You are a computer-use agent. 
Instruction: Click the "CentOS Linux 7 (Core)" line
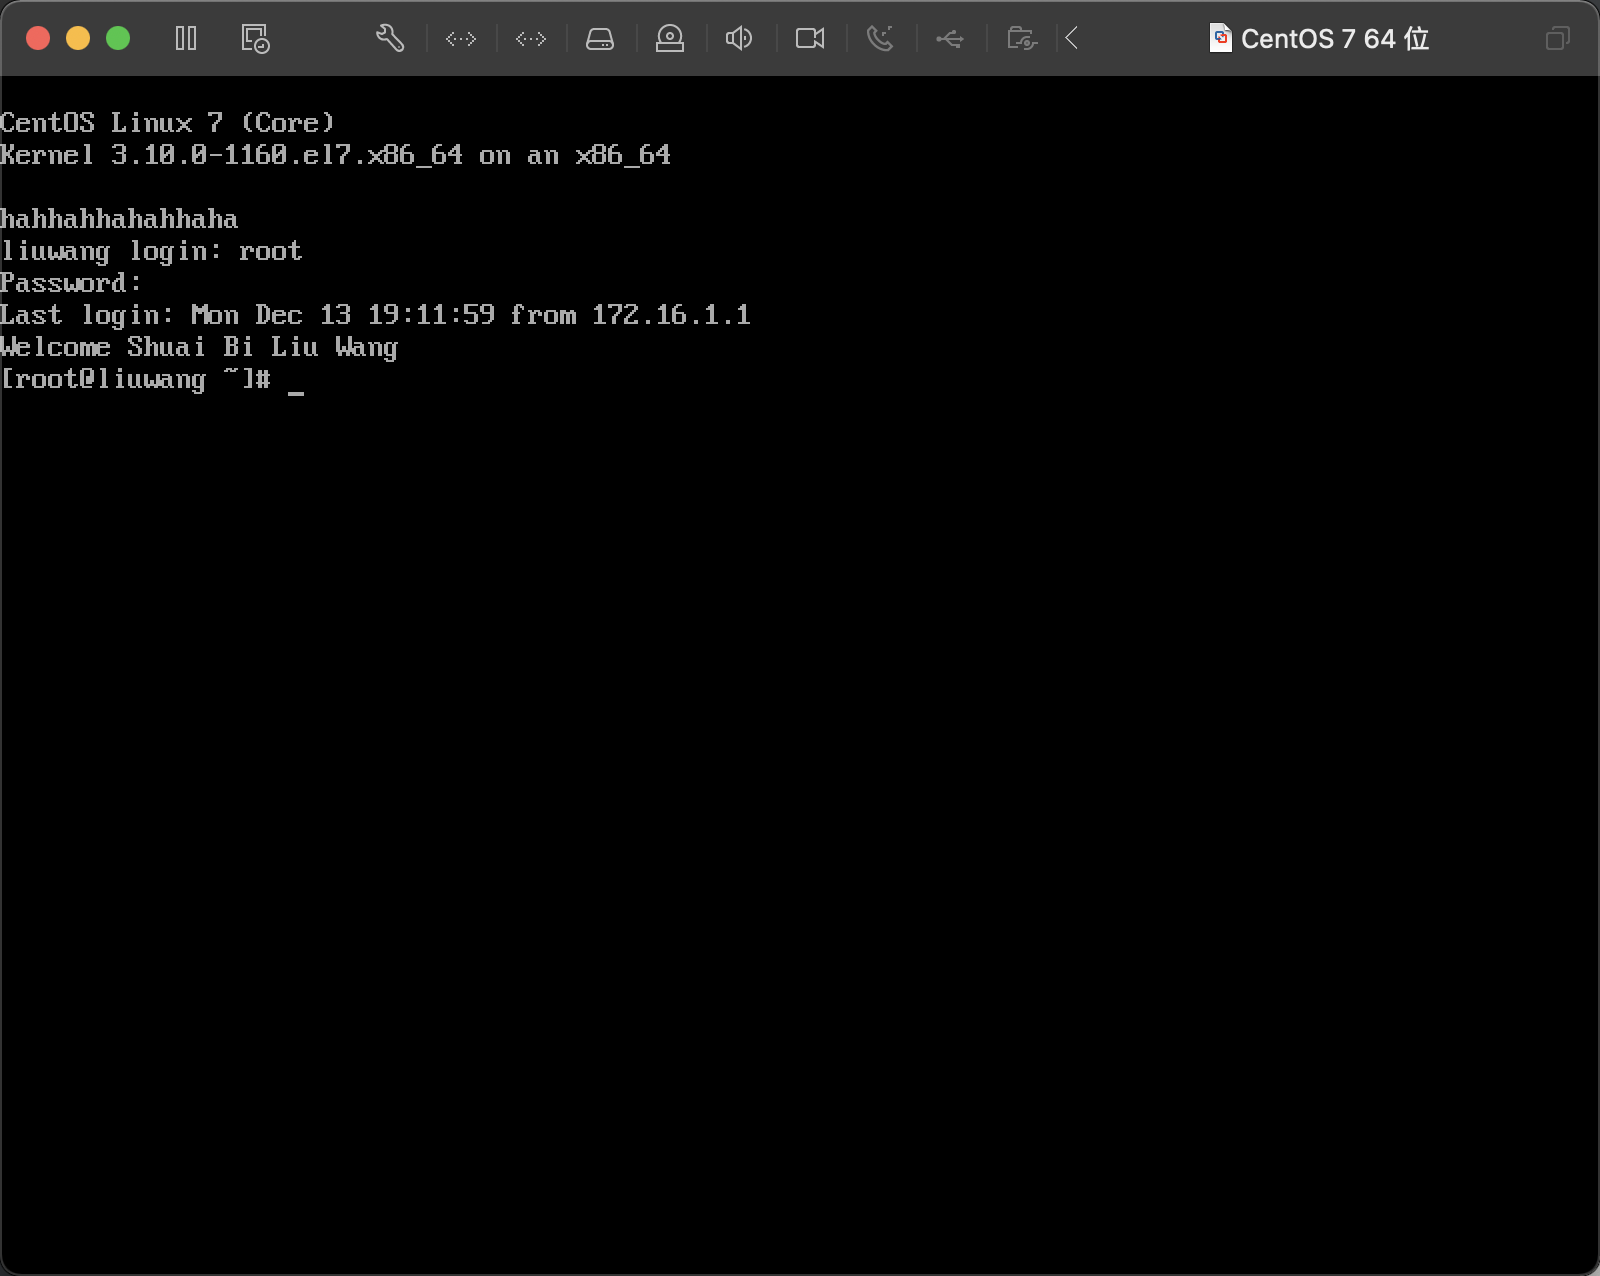167,123
